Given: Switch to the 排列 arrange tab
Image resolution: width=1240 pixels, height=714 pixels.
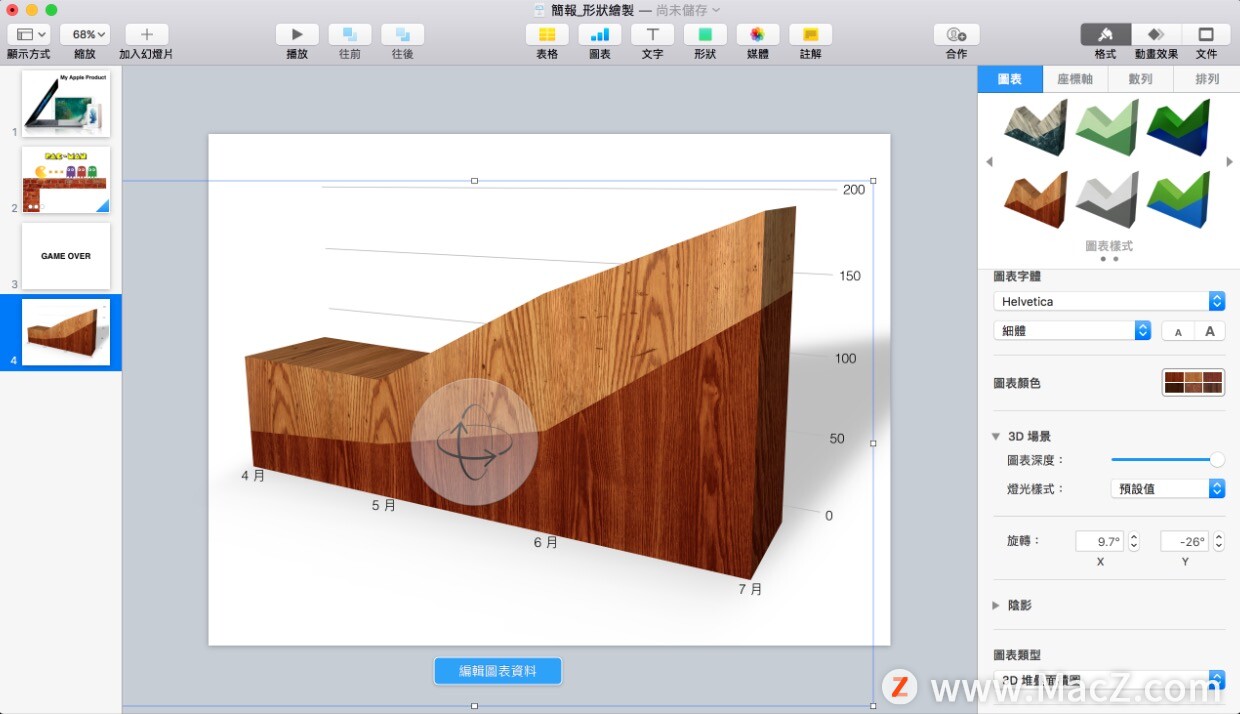Looking at the screenshot, I should [x=1207, y=79].
